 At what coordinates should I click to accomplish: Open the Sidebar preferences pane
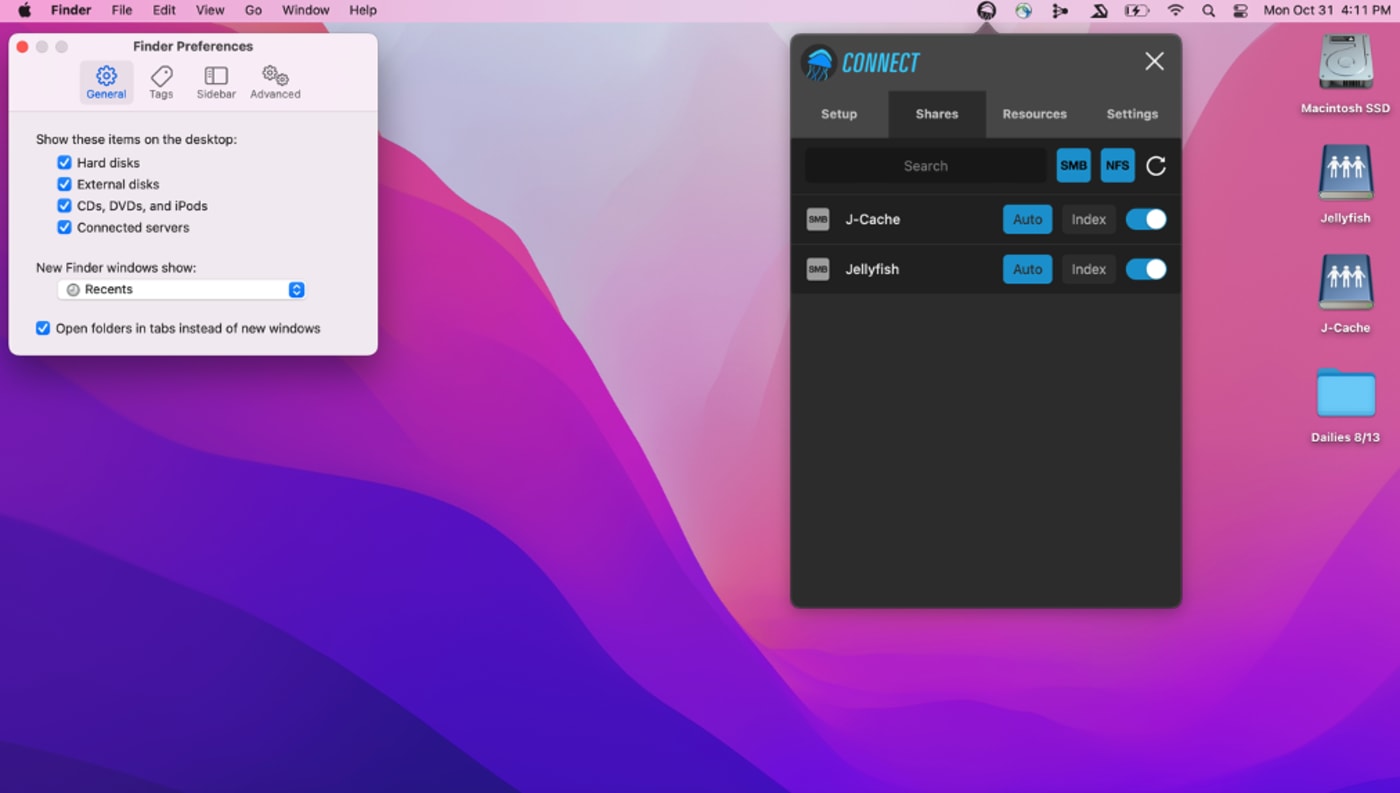point(216,82)
